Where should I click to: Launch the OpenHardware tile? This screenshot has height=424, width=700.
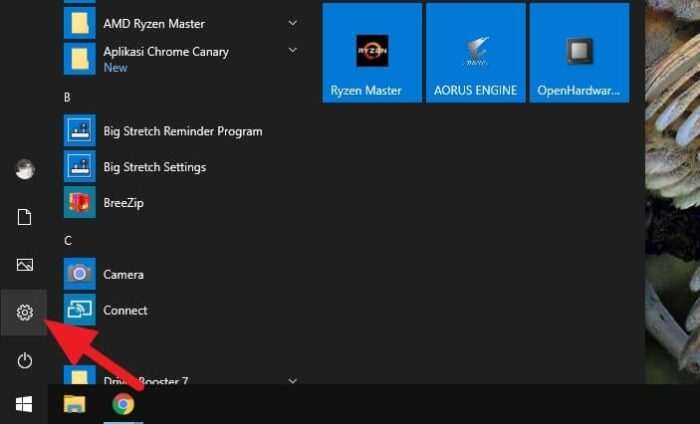[579, 53]
